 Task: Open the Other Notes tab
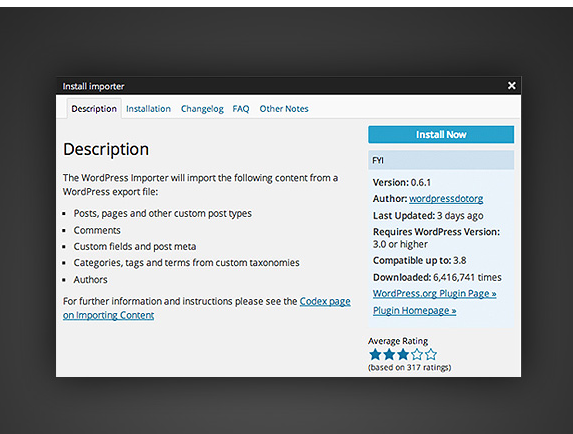pos(284,108)
